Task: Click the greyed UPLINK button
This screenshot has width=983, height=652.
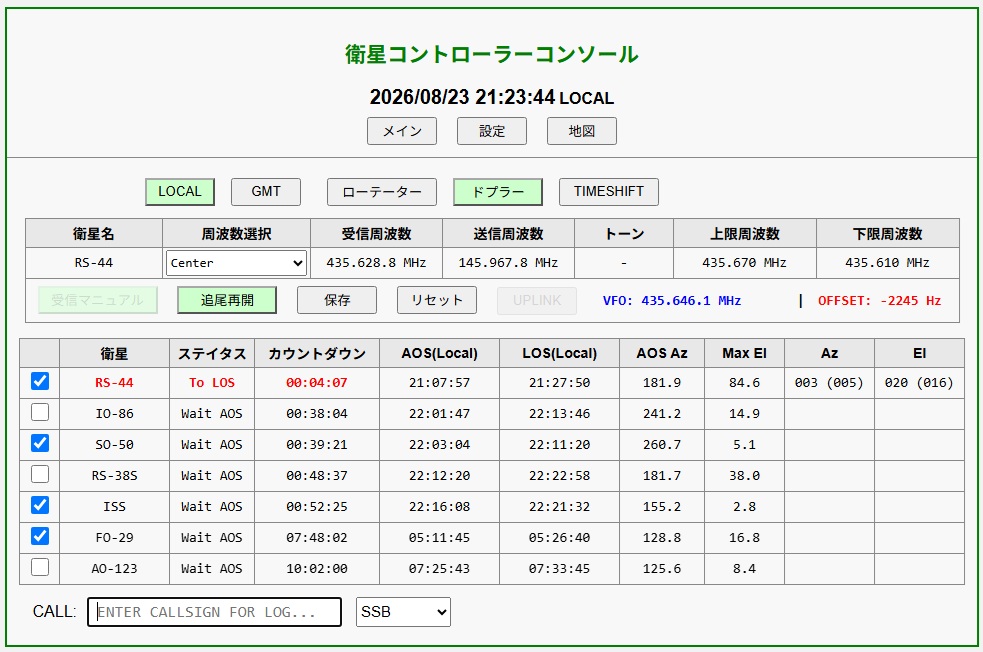Action: point(537,300)
